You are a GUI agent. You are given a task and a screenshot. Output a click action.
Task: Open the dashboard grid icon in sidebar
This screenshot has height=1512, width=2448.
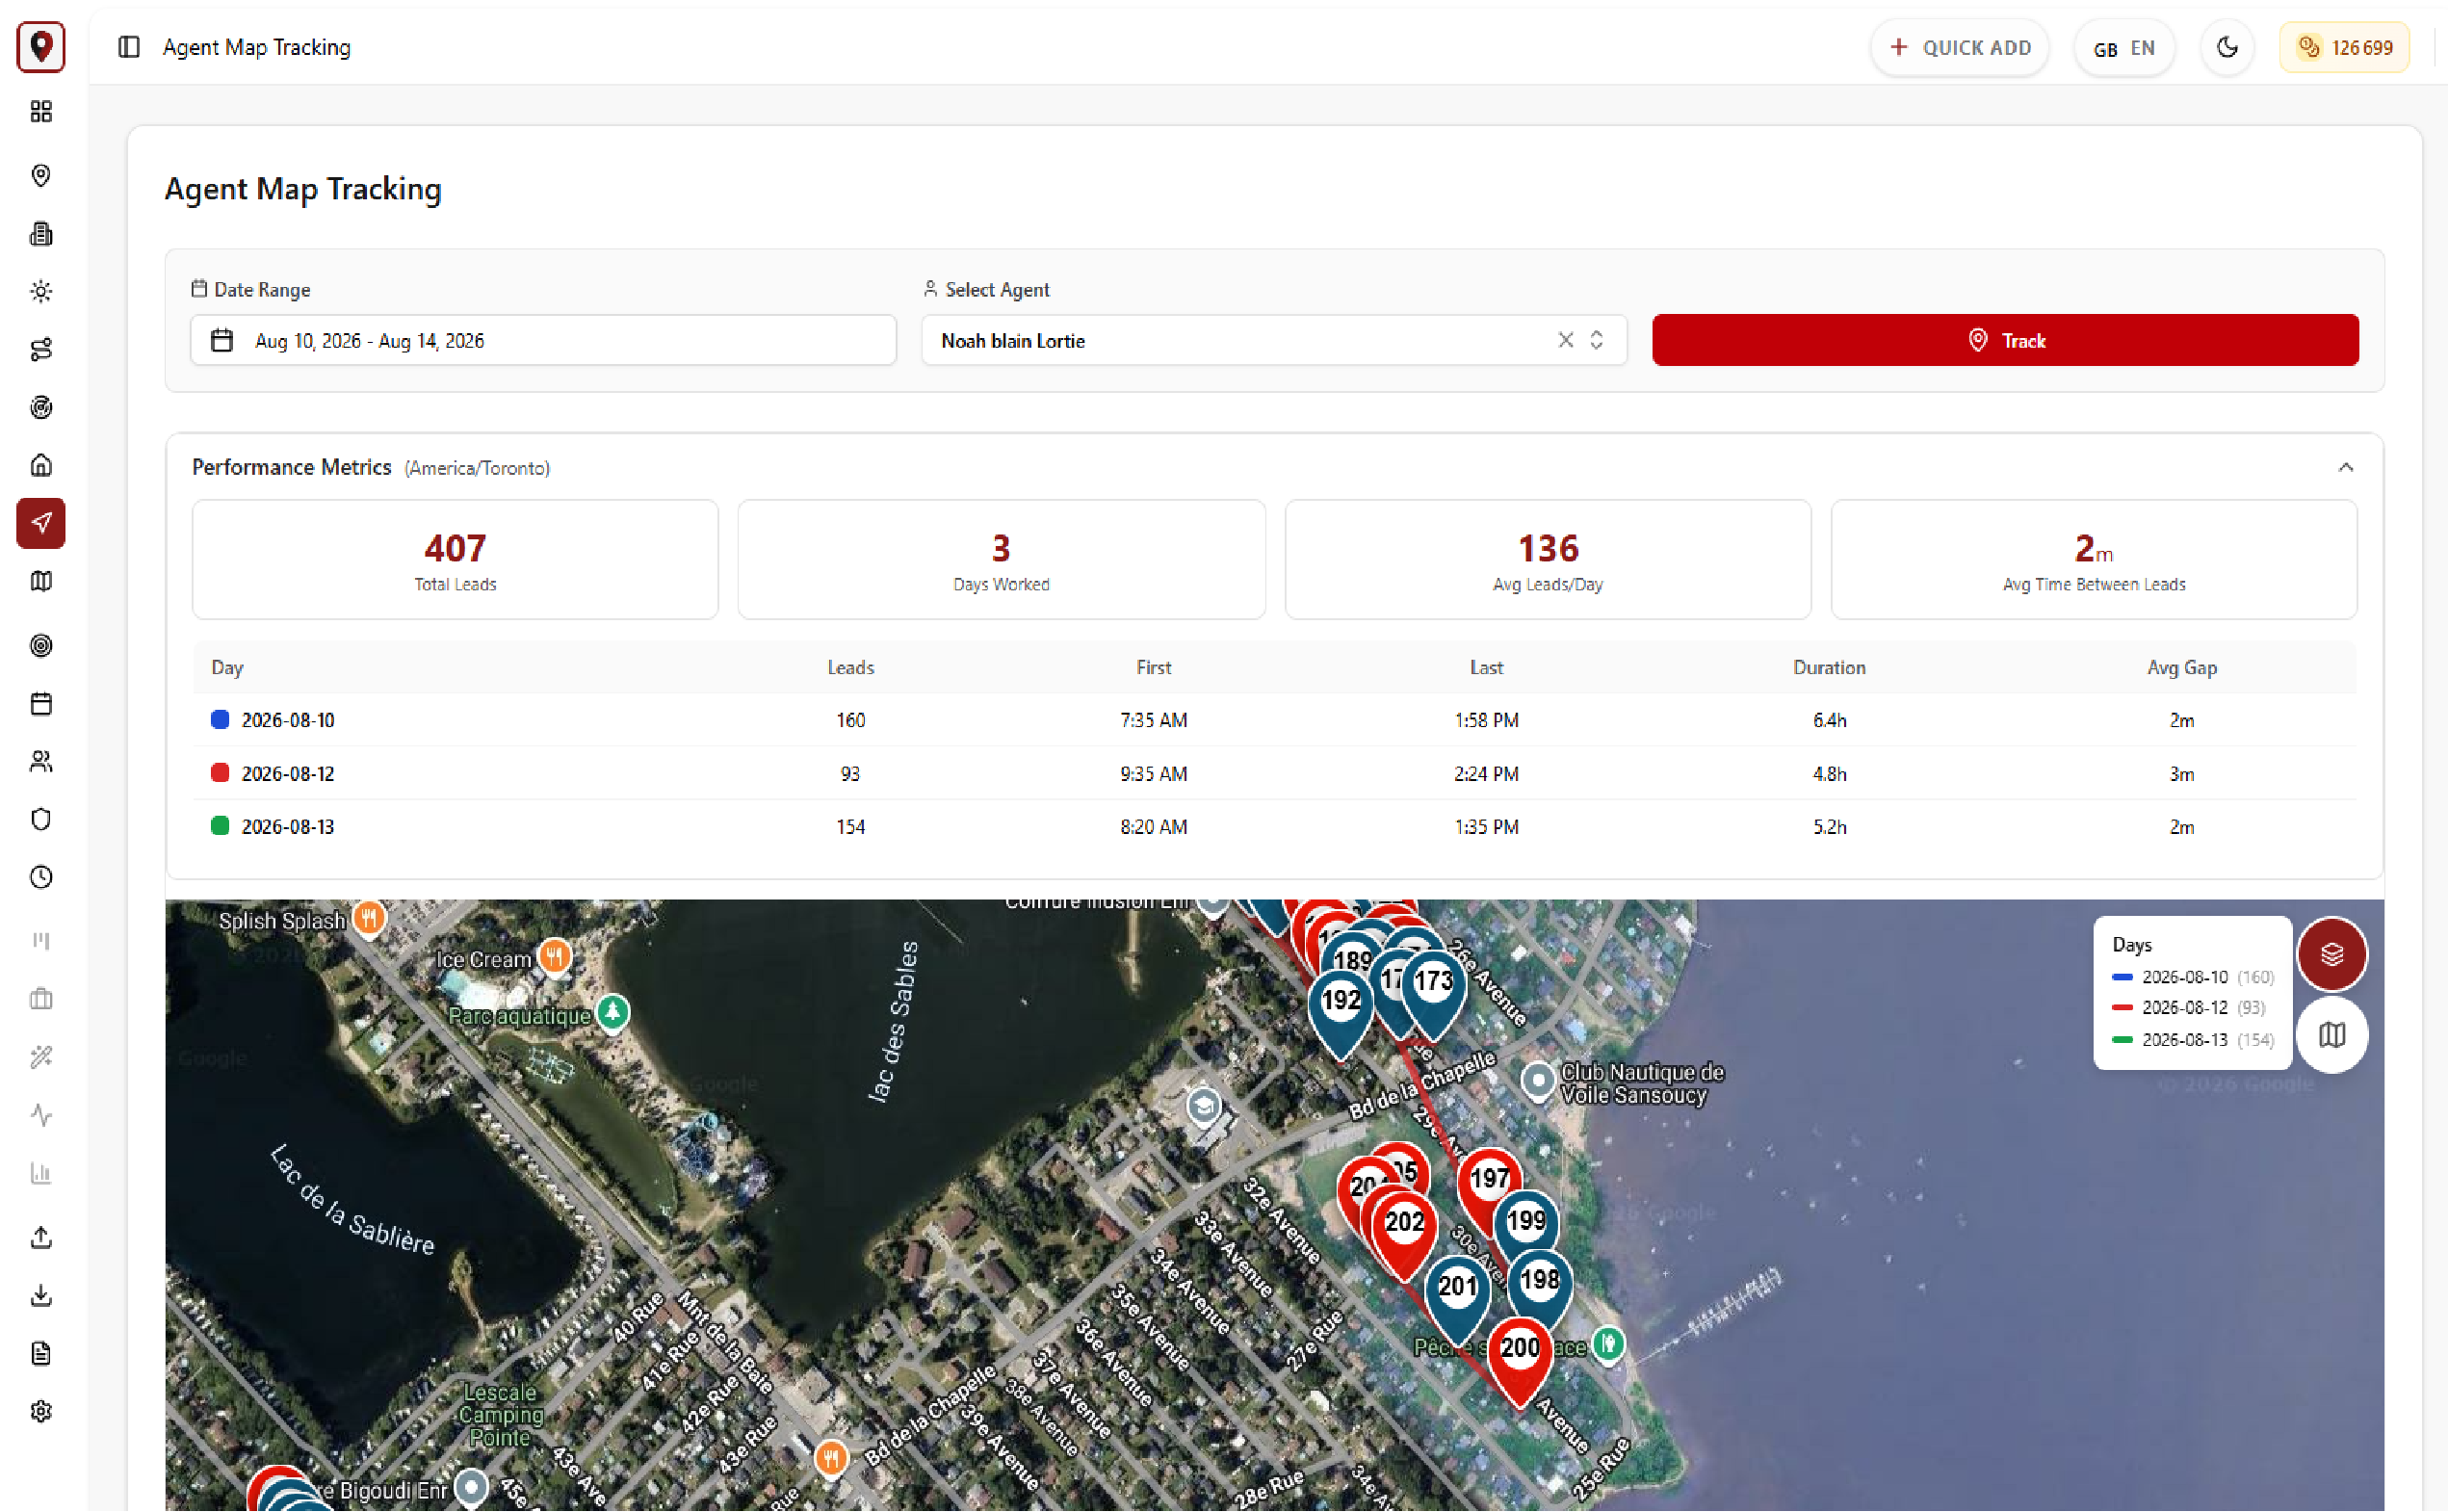(41, 111)
